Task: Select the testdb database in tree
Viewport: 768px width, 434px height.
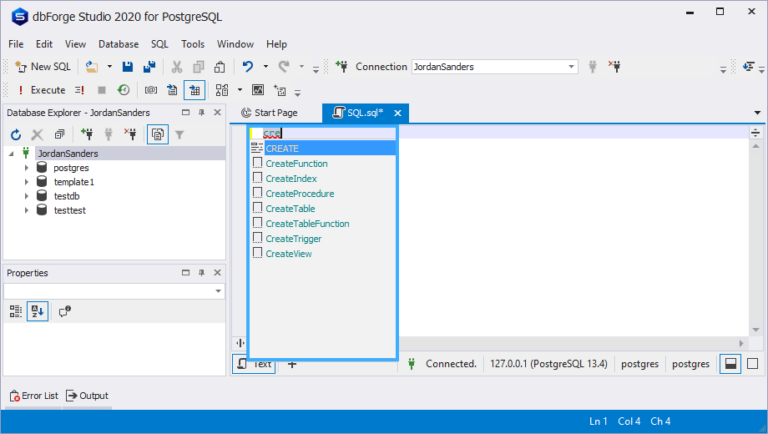Action: (x=67, y=196)
